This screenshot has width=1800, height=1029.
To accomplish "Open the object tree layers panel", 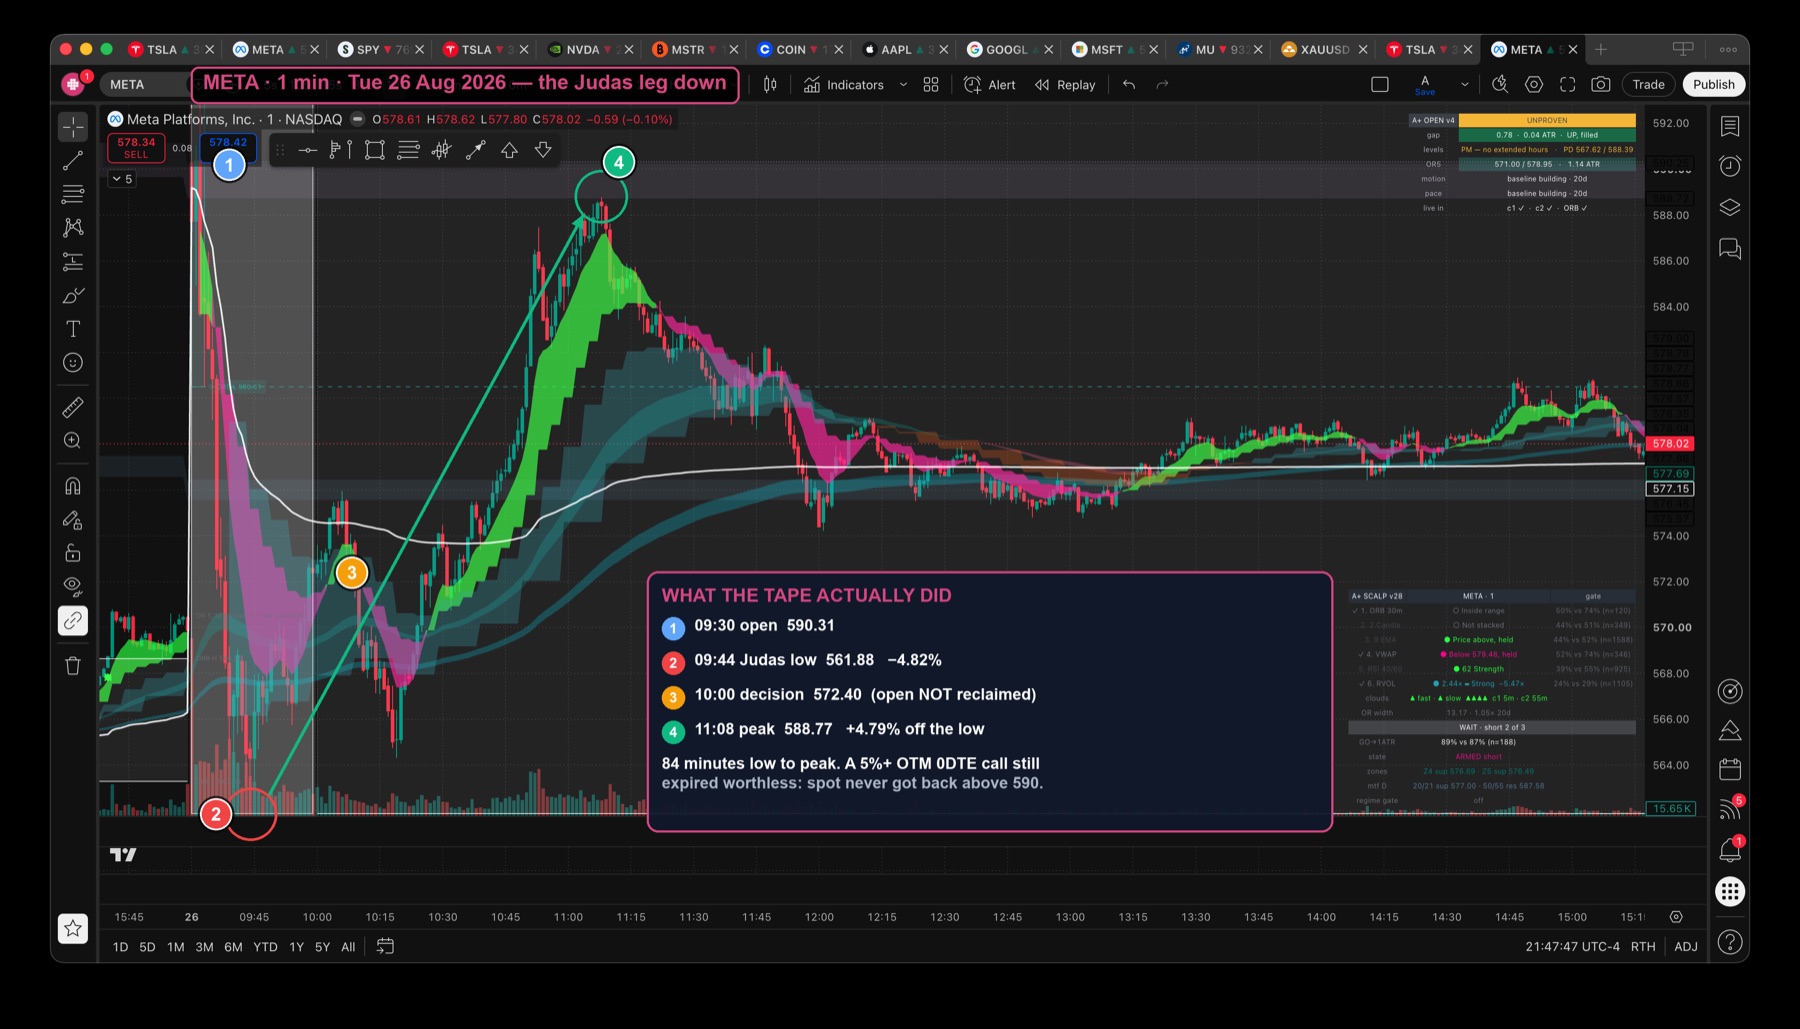I will pyautogui.click(x=1730, y=207).
